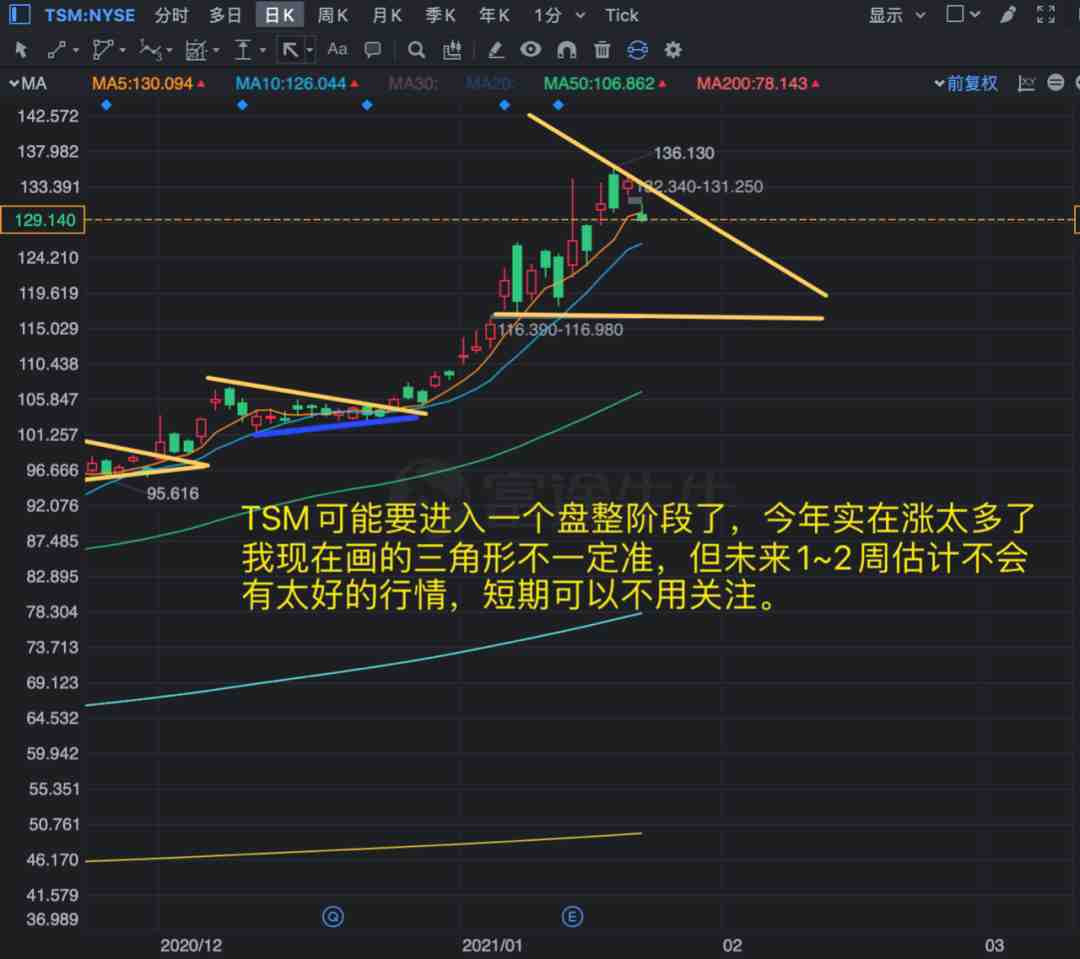Click the 142.572 price axis label
The width and height of the screenshot is (1080, 959).
(48, 116)
